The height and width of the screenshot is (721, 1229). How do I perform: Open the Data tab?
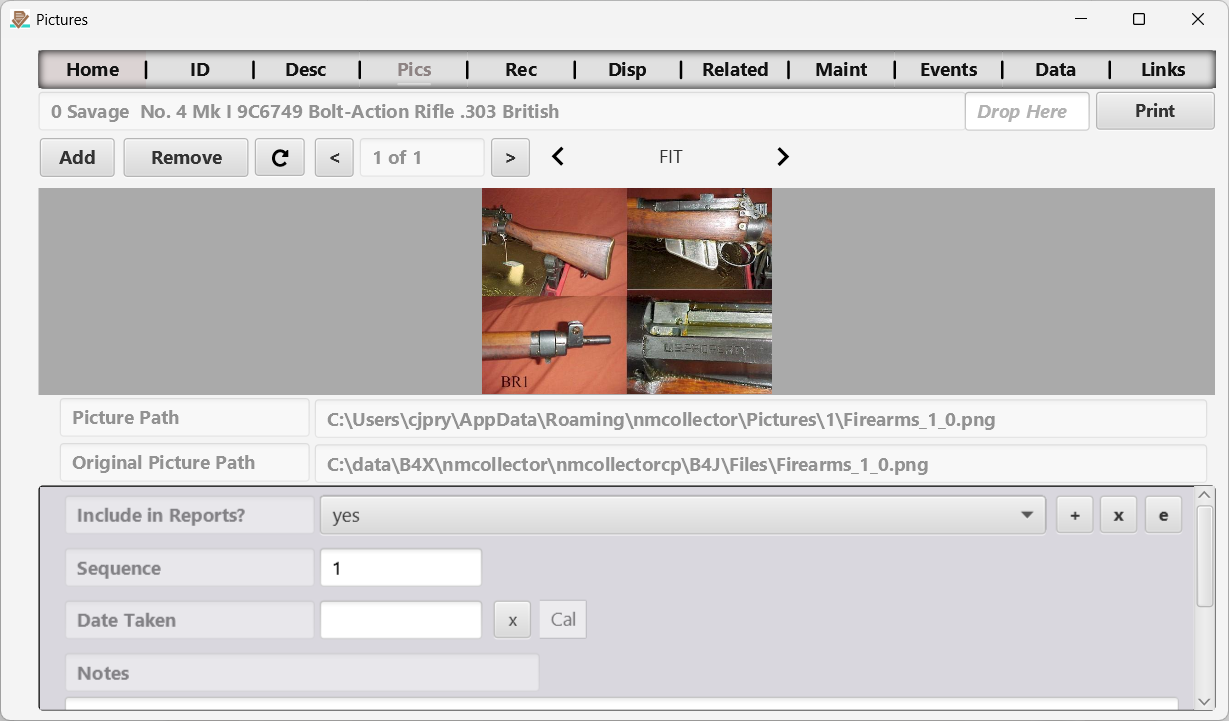coord(1055,69)
